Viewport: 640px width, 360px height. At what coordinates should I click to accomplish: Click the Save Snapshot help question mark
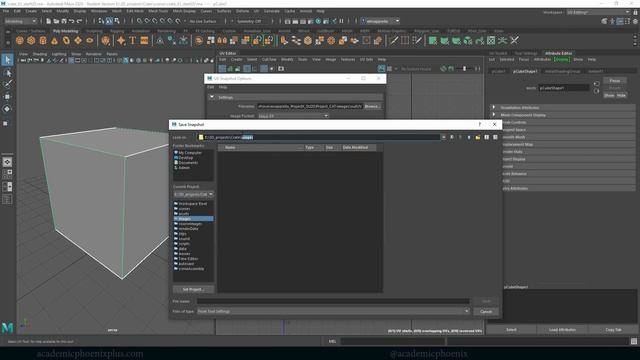pyautogui.click(x=480, y=124)
